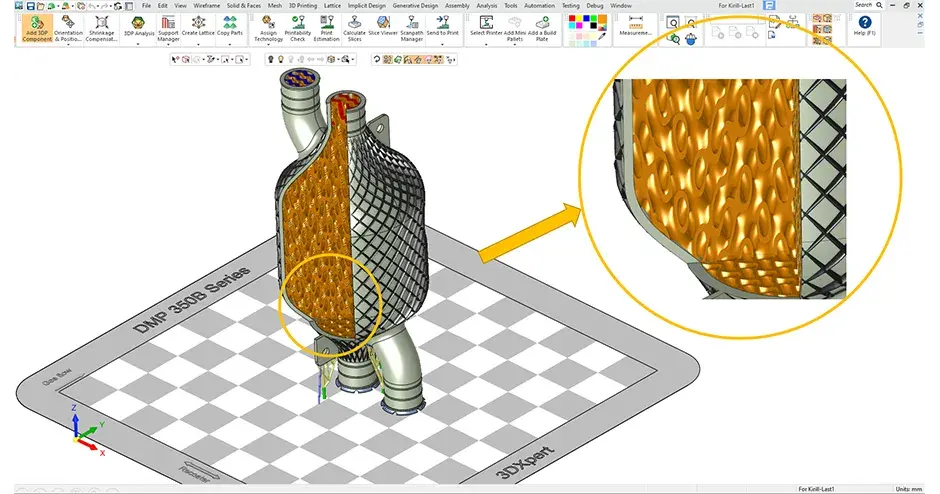Screen dimensions: 940x494
Task: Expand the 3DP Analysis dropdown arrow
Action: tap(136, 43)
